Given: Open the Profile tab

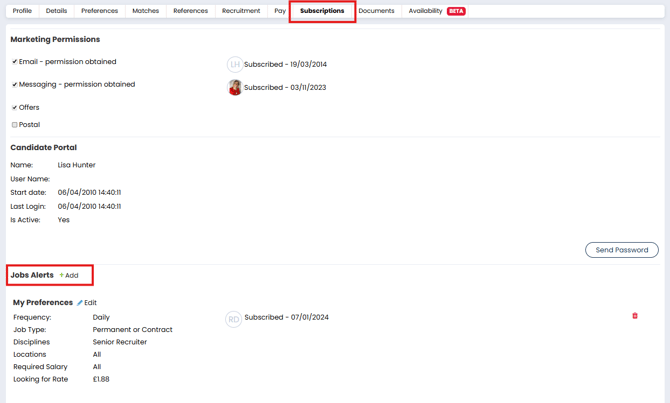Looking at the screenshot, I should pos(22,11).
